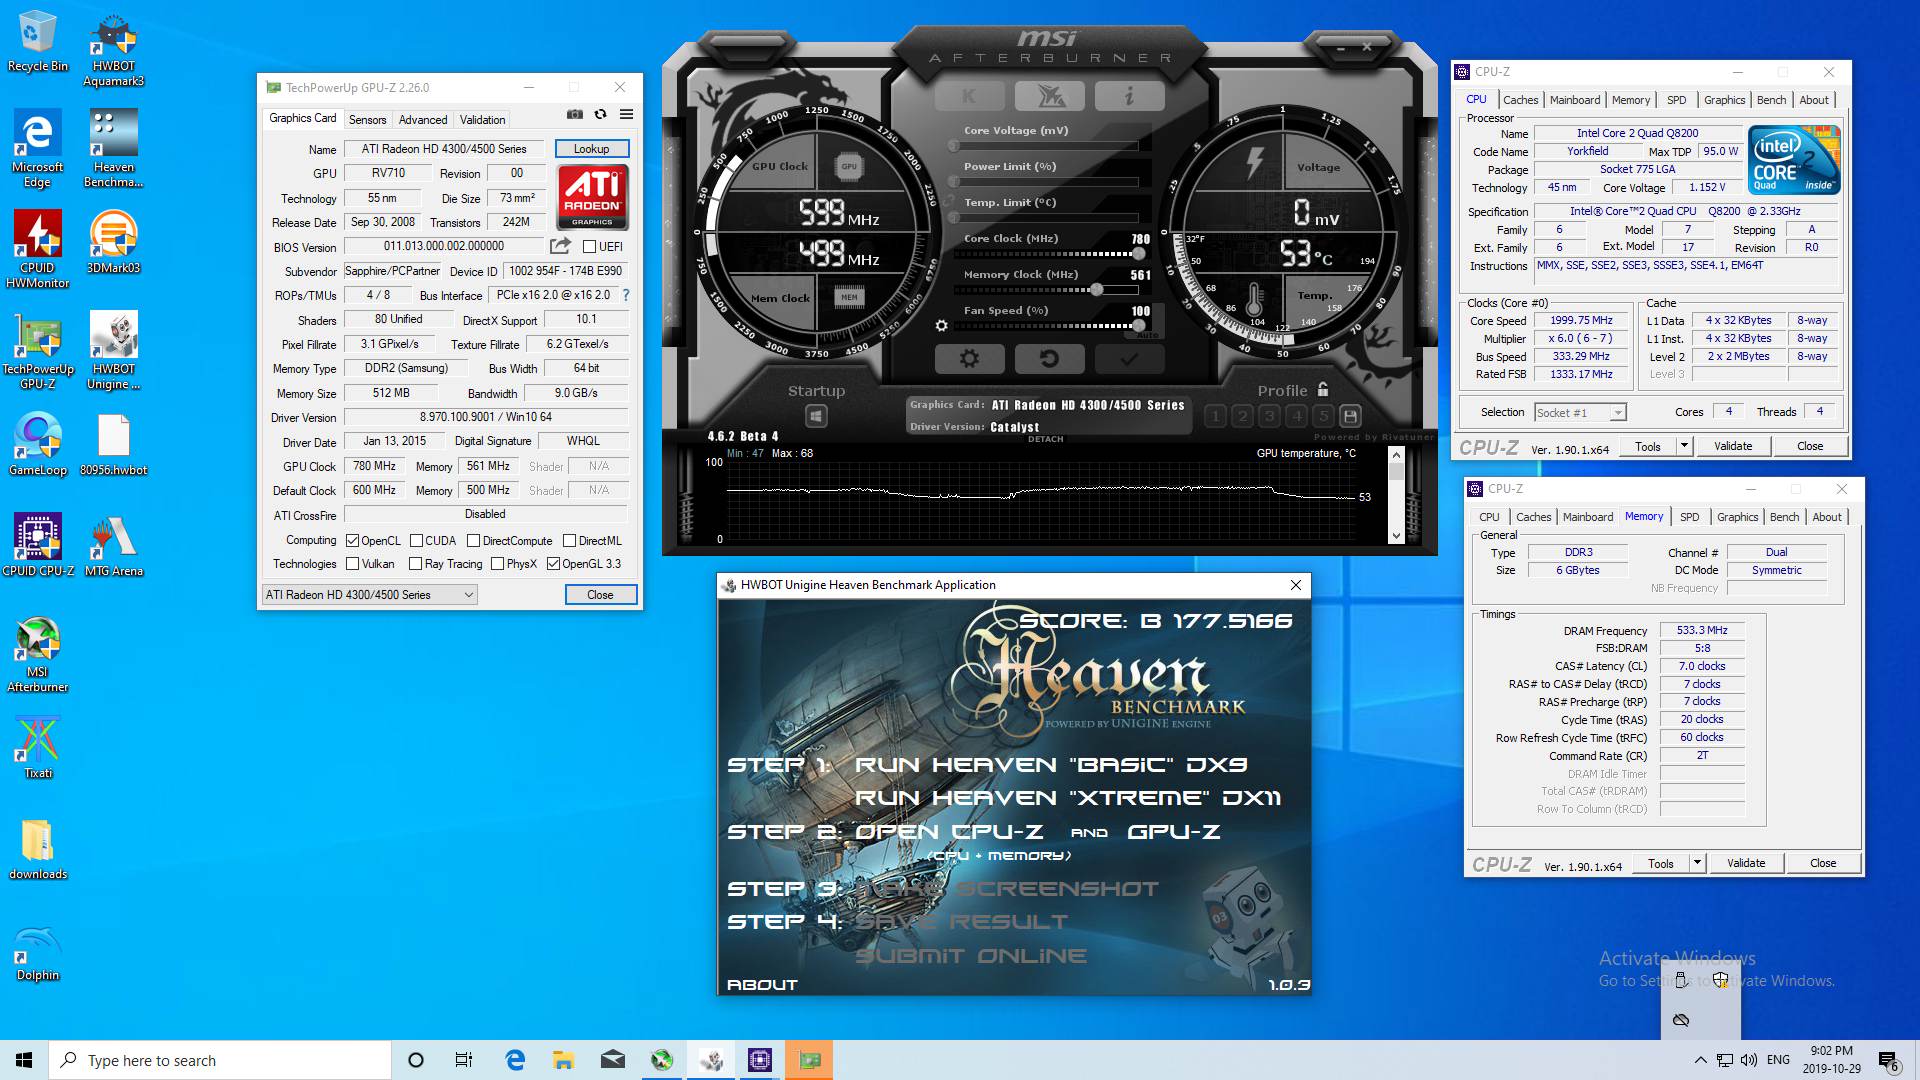1920x1080 pixels.
Task: Click Validate button in lower CPU-Z
Action: coord(1746,863)
